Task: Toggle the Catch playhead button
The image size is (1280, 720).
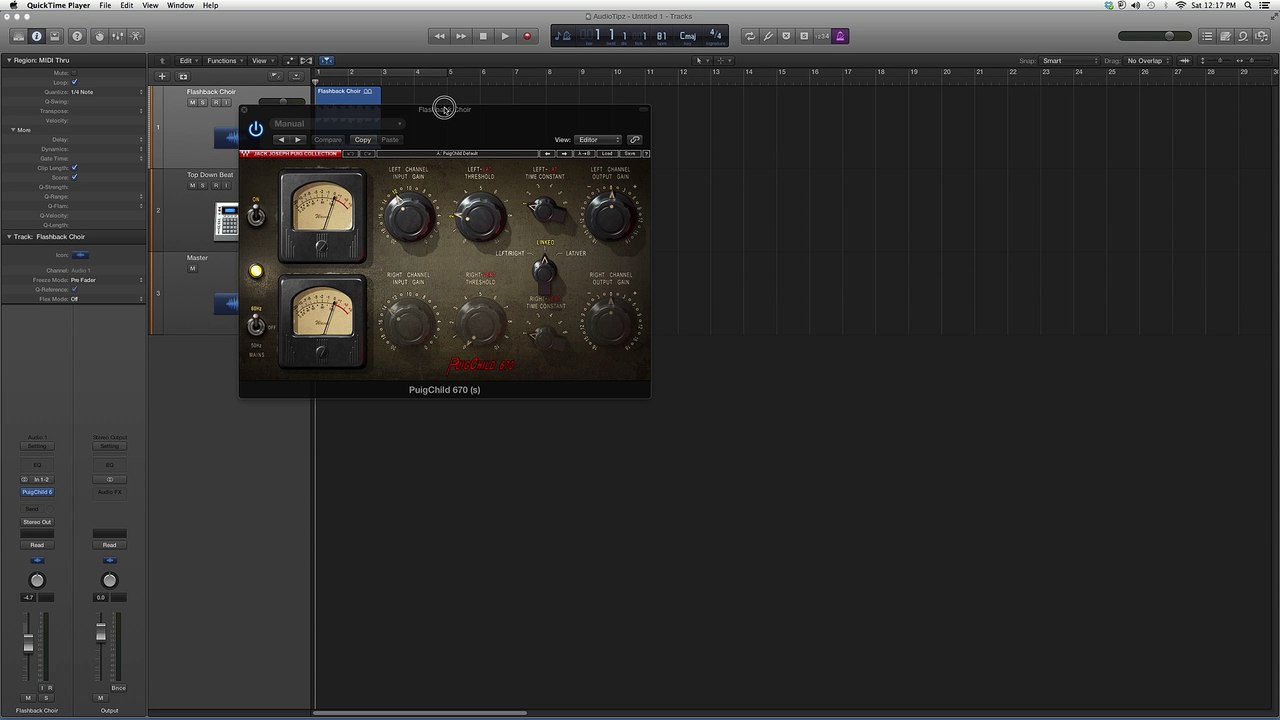Action: [x=327, y=61]
